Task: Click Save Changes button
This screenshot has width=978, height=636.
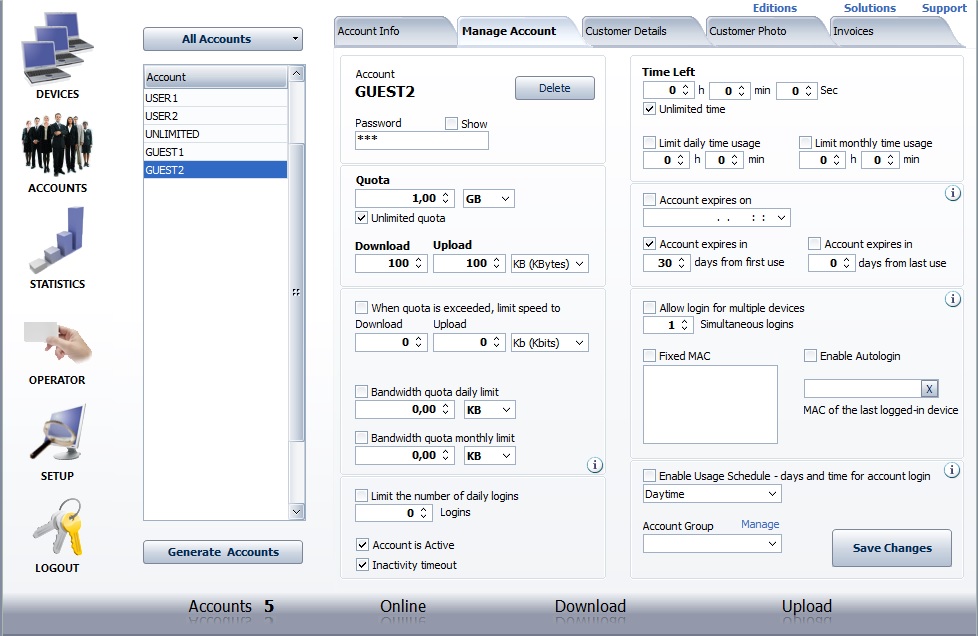Action: (892, 548)
